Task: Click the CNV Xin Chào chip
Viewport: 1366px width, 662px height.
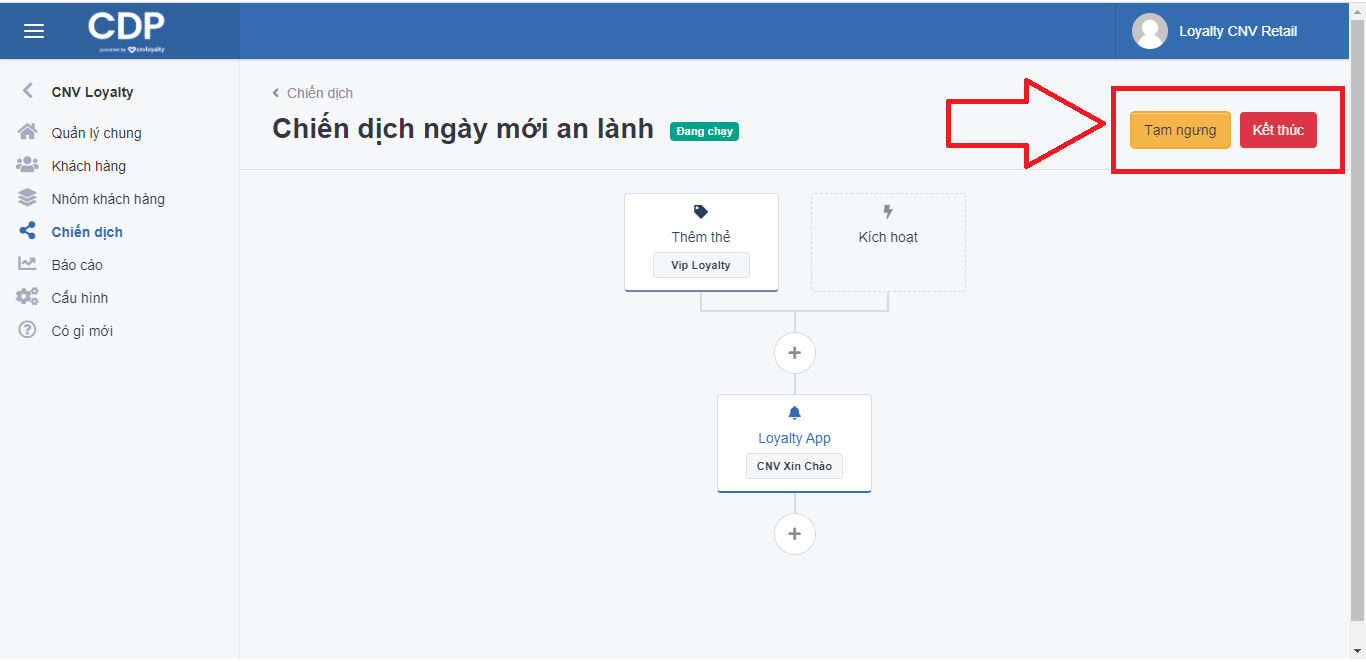Action: [x=795, y=466]
